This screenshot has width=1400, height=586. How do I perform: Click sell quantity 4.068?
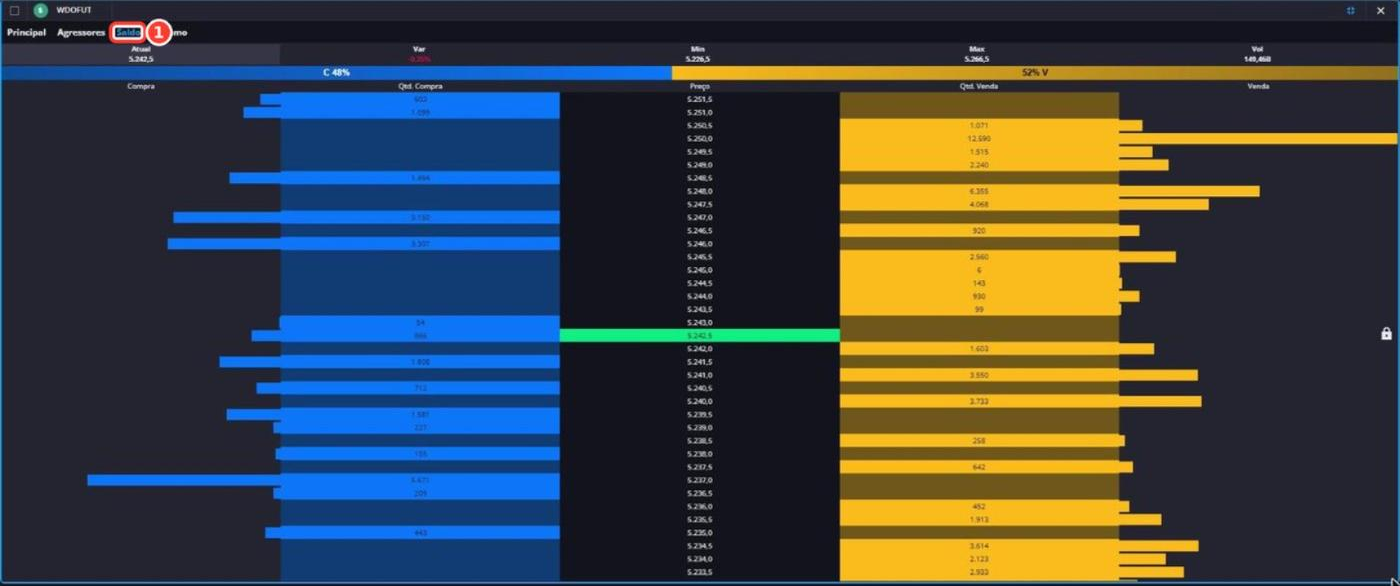pyautogui.click(x=979, y=204)
